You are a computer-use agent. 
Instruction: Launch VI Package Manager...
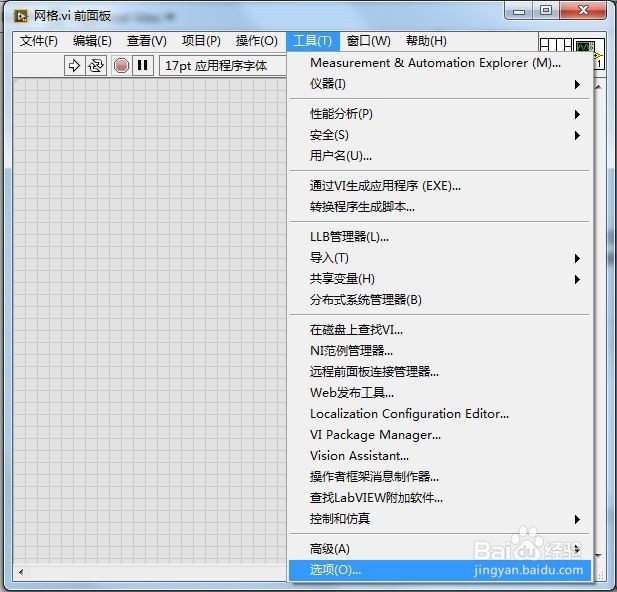pos(440,435)
